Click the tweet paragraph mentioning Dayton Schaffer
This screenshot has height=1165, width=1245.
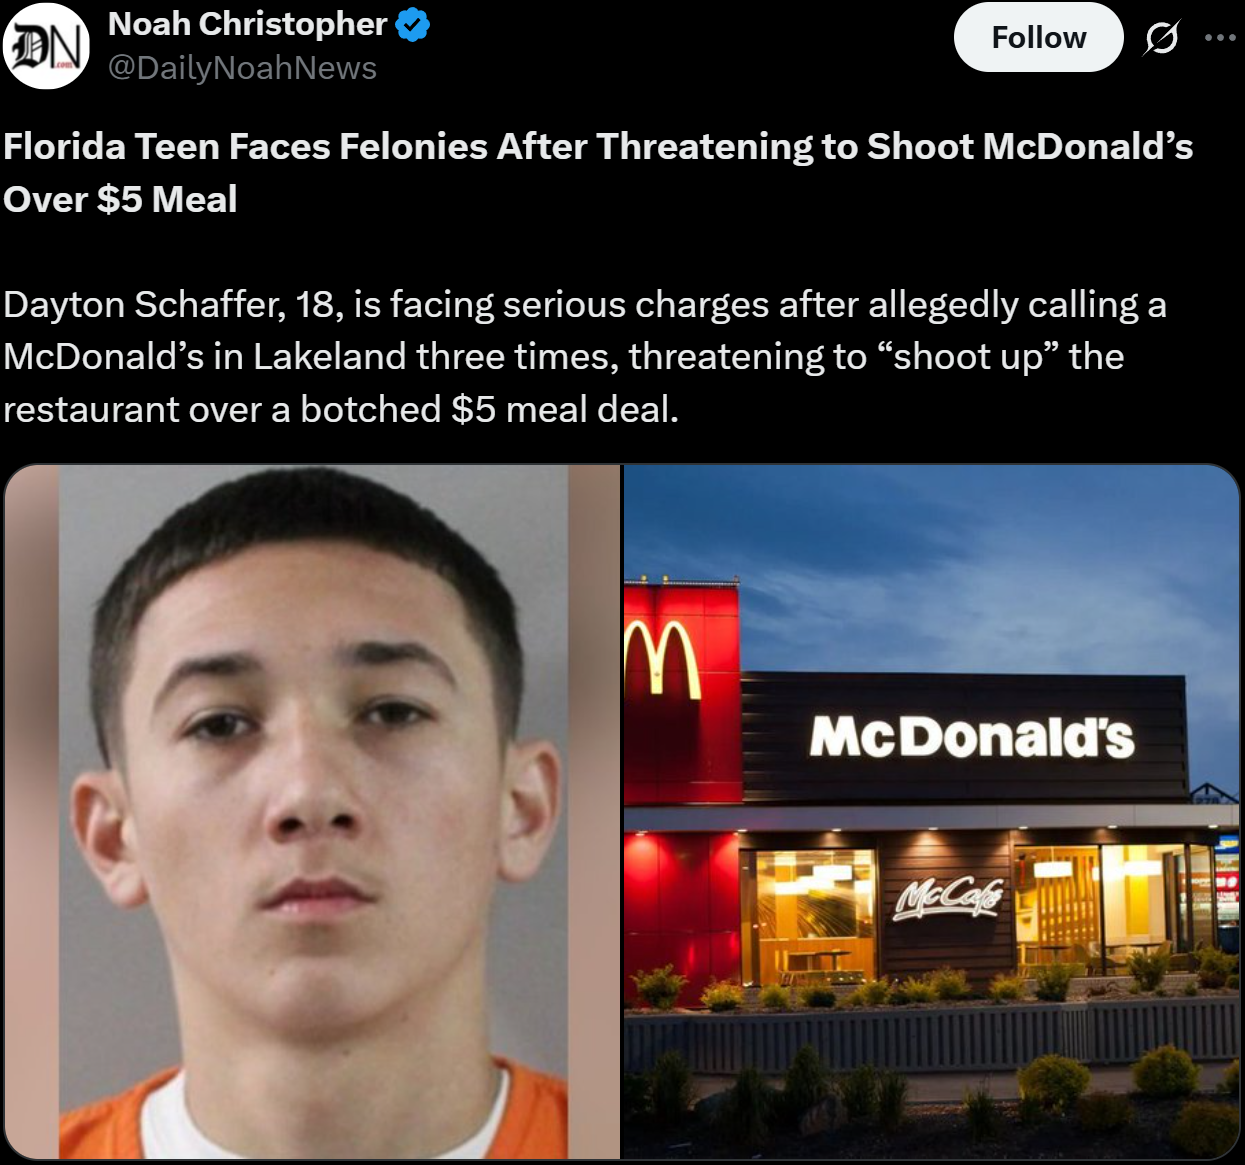point(585,357)
